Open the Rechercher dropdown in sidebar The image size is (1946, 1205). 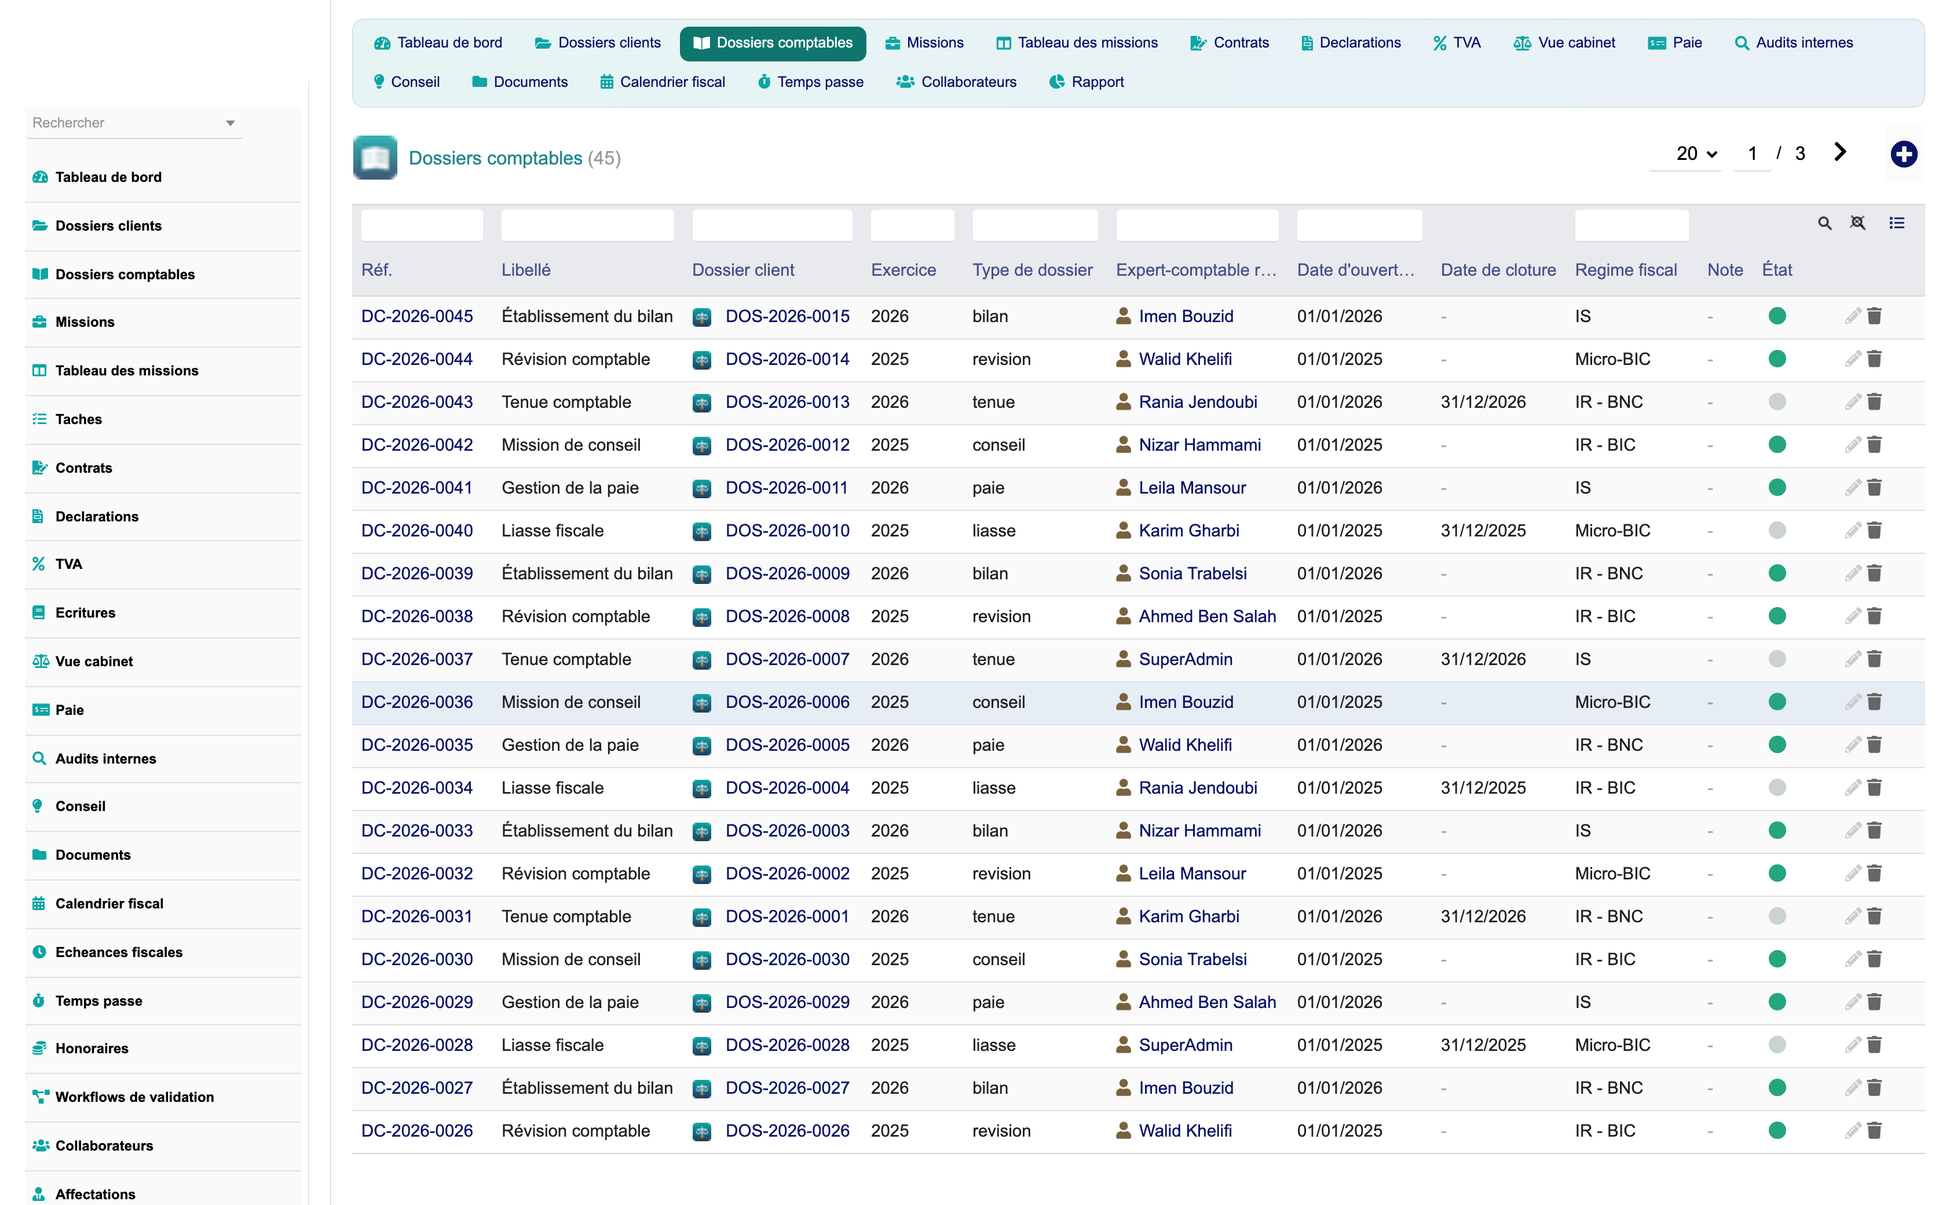(134, 123)
